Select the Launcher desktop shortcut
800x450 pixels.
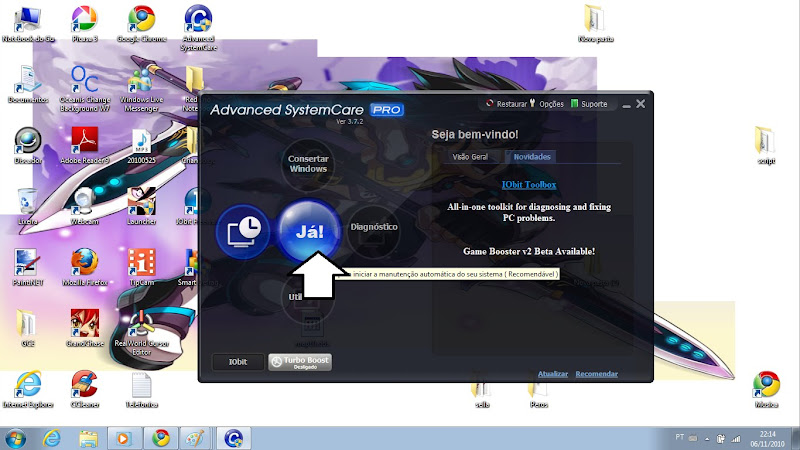click(141, 207)
